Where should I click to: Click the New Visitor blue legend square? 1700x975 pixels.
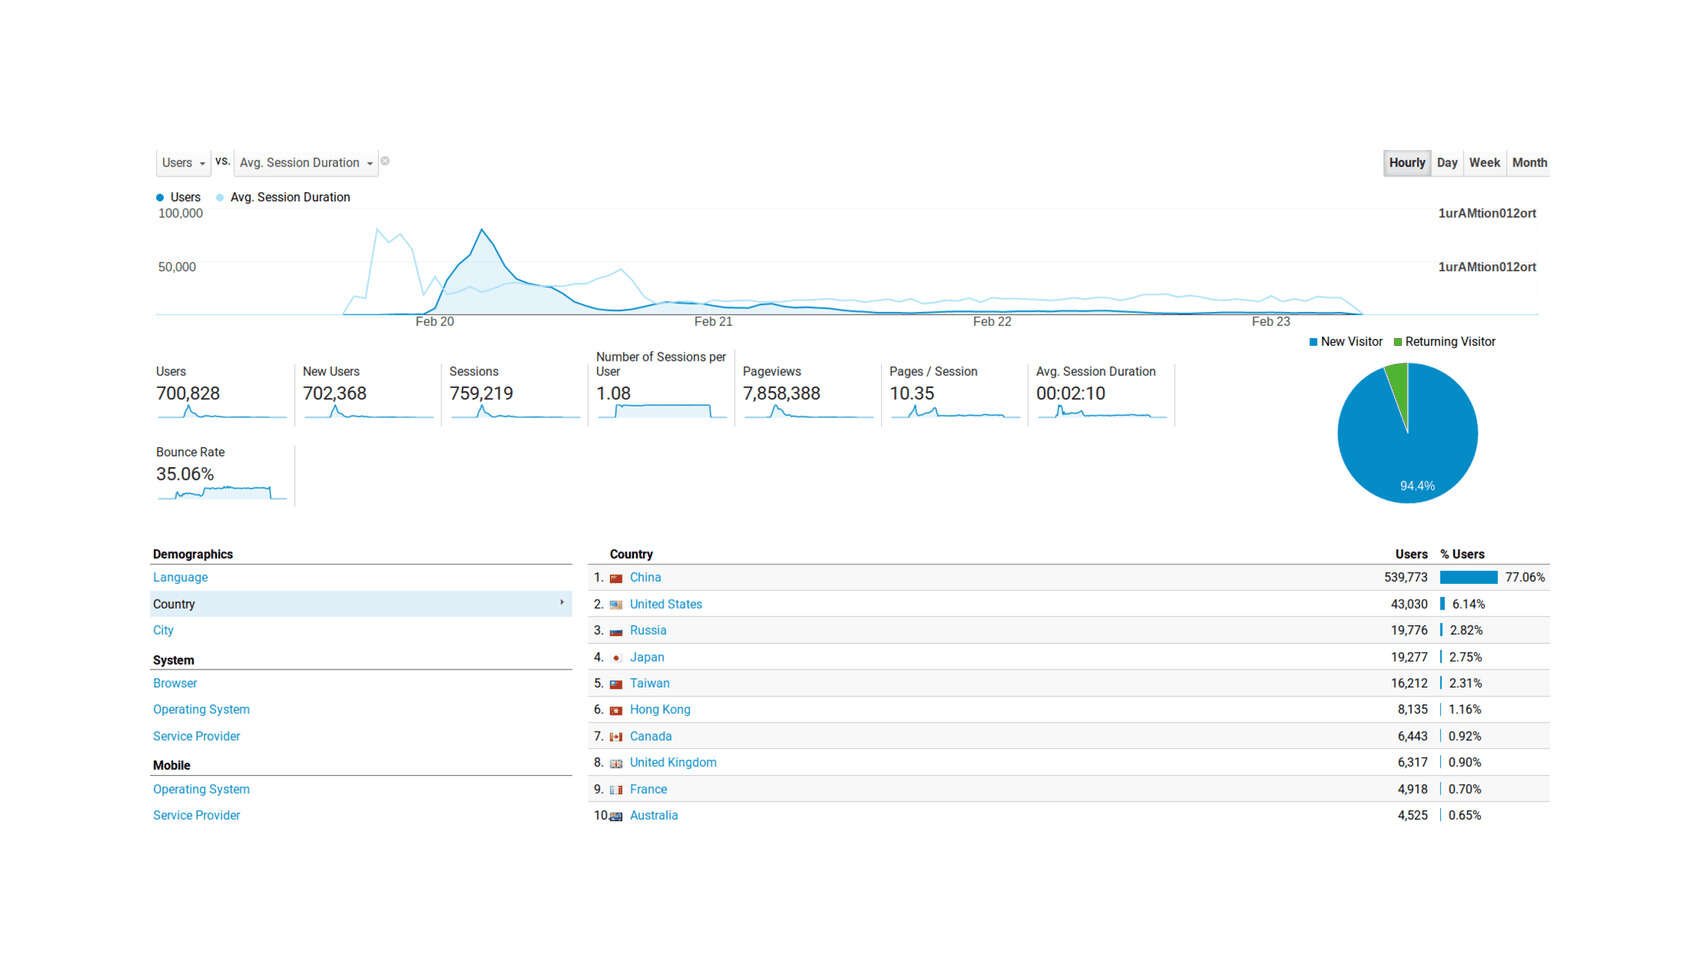1313,341
